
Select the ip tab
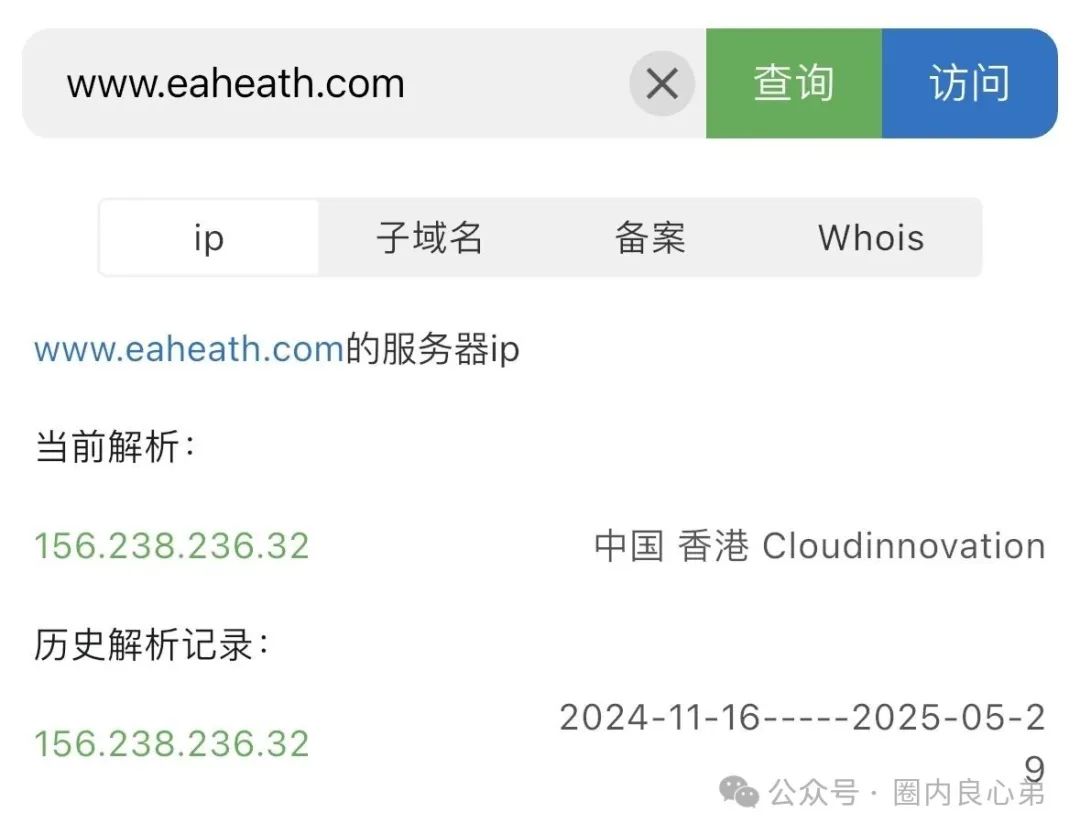(x=209, y=238)
